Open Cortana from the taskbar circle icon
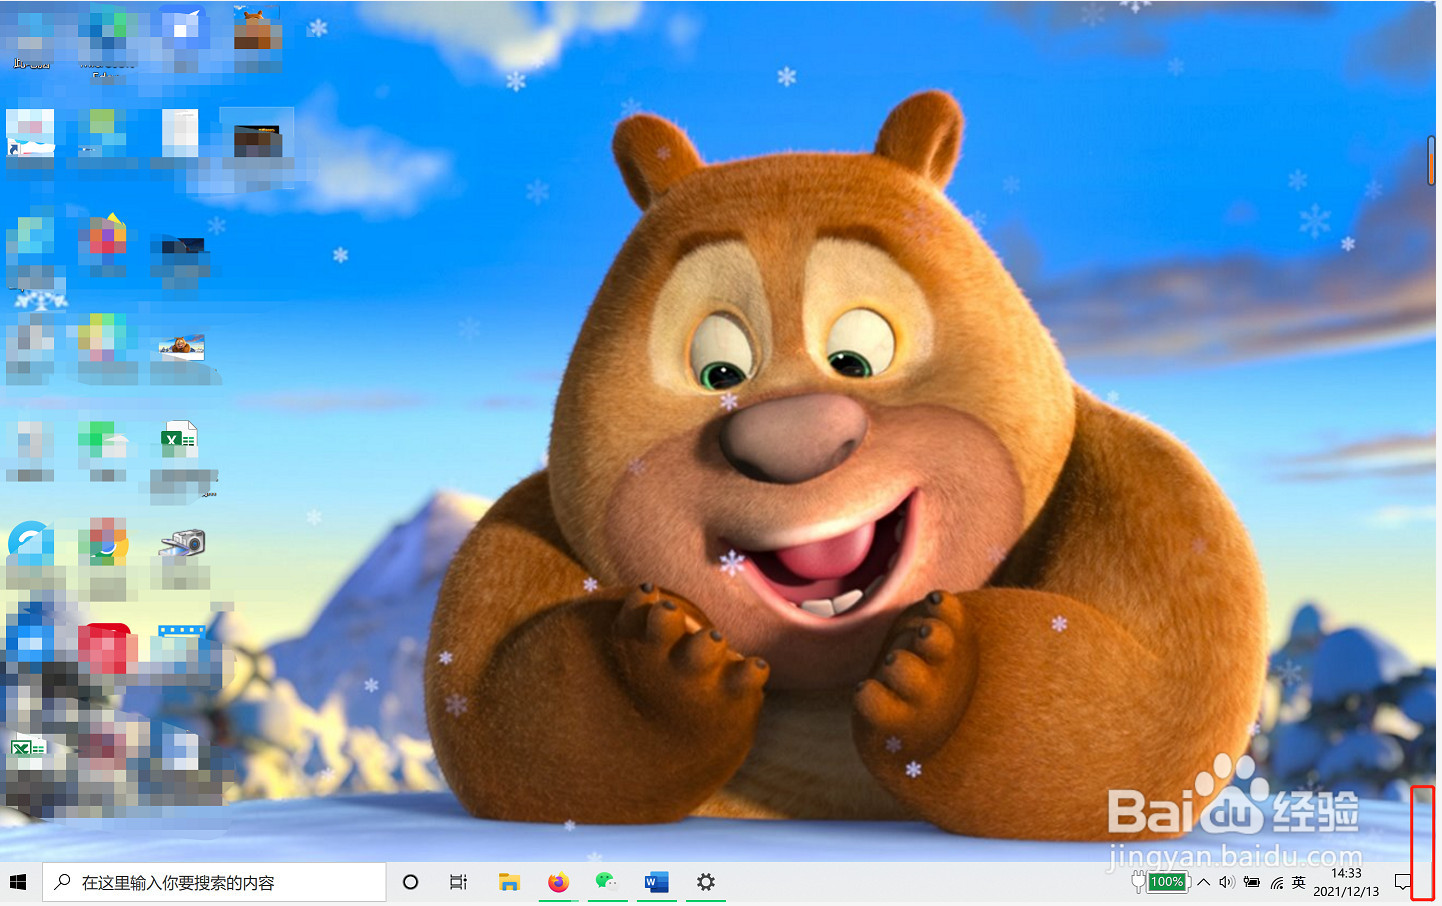Image resolution: width=1442 pixels, height=906 pixels. click(410, 882)
